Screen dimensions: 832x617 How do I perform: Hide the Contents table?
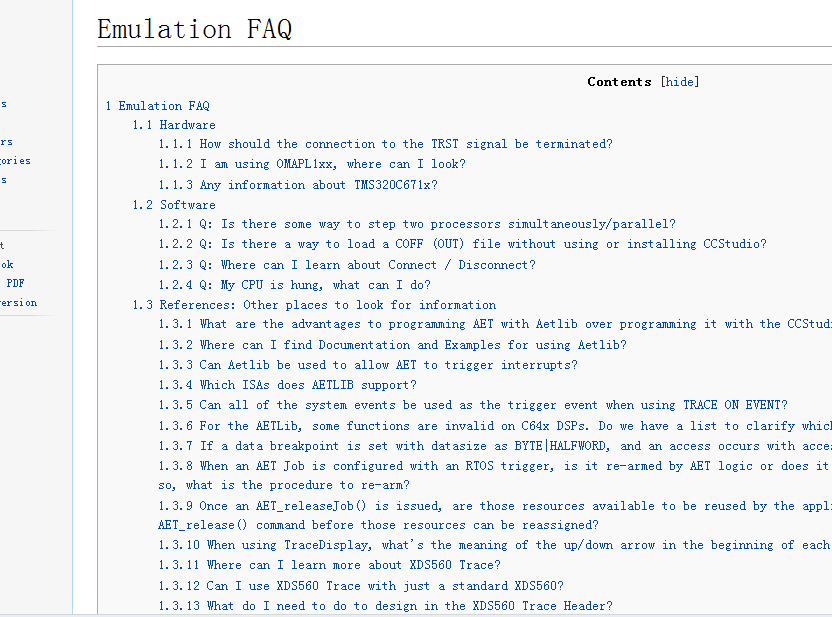[680, 82]
